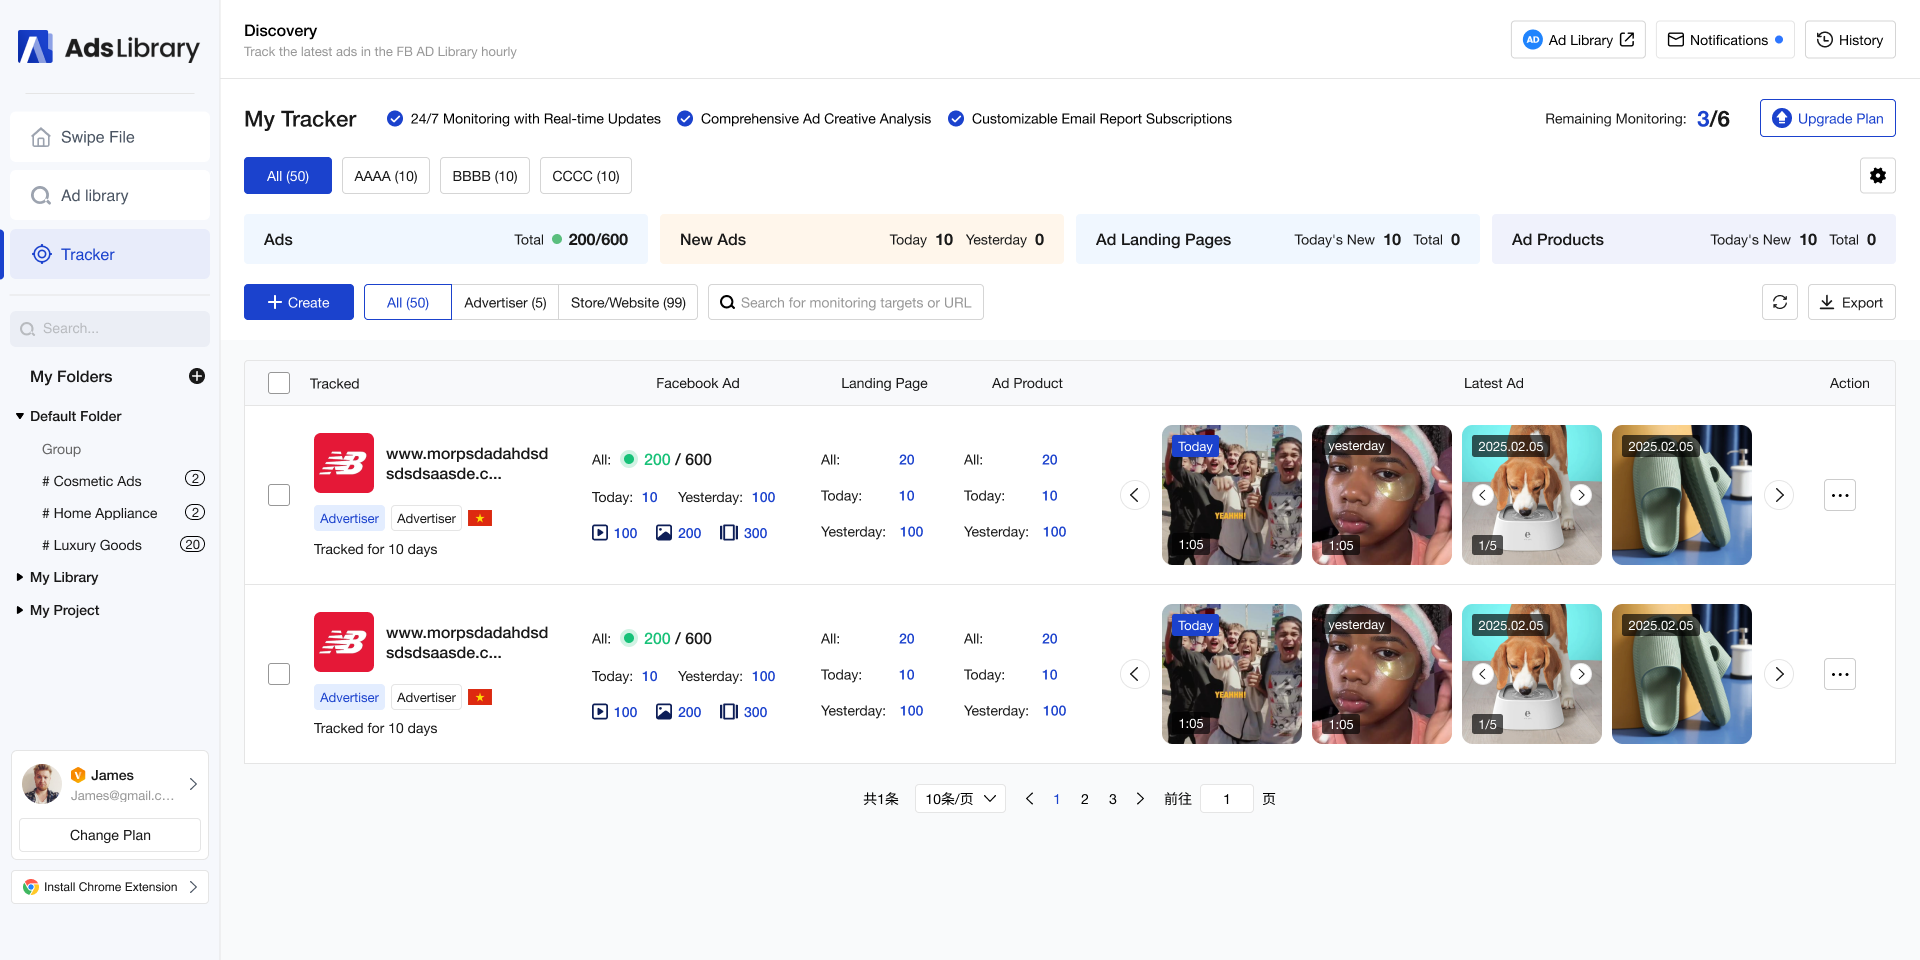Viewport: 1920px width, 960px height.
Task: Open Notifications panel
Action: click(x=1724, y=40)
